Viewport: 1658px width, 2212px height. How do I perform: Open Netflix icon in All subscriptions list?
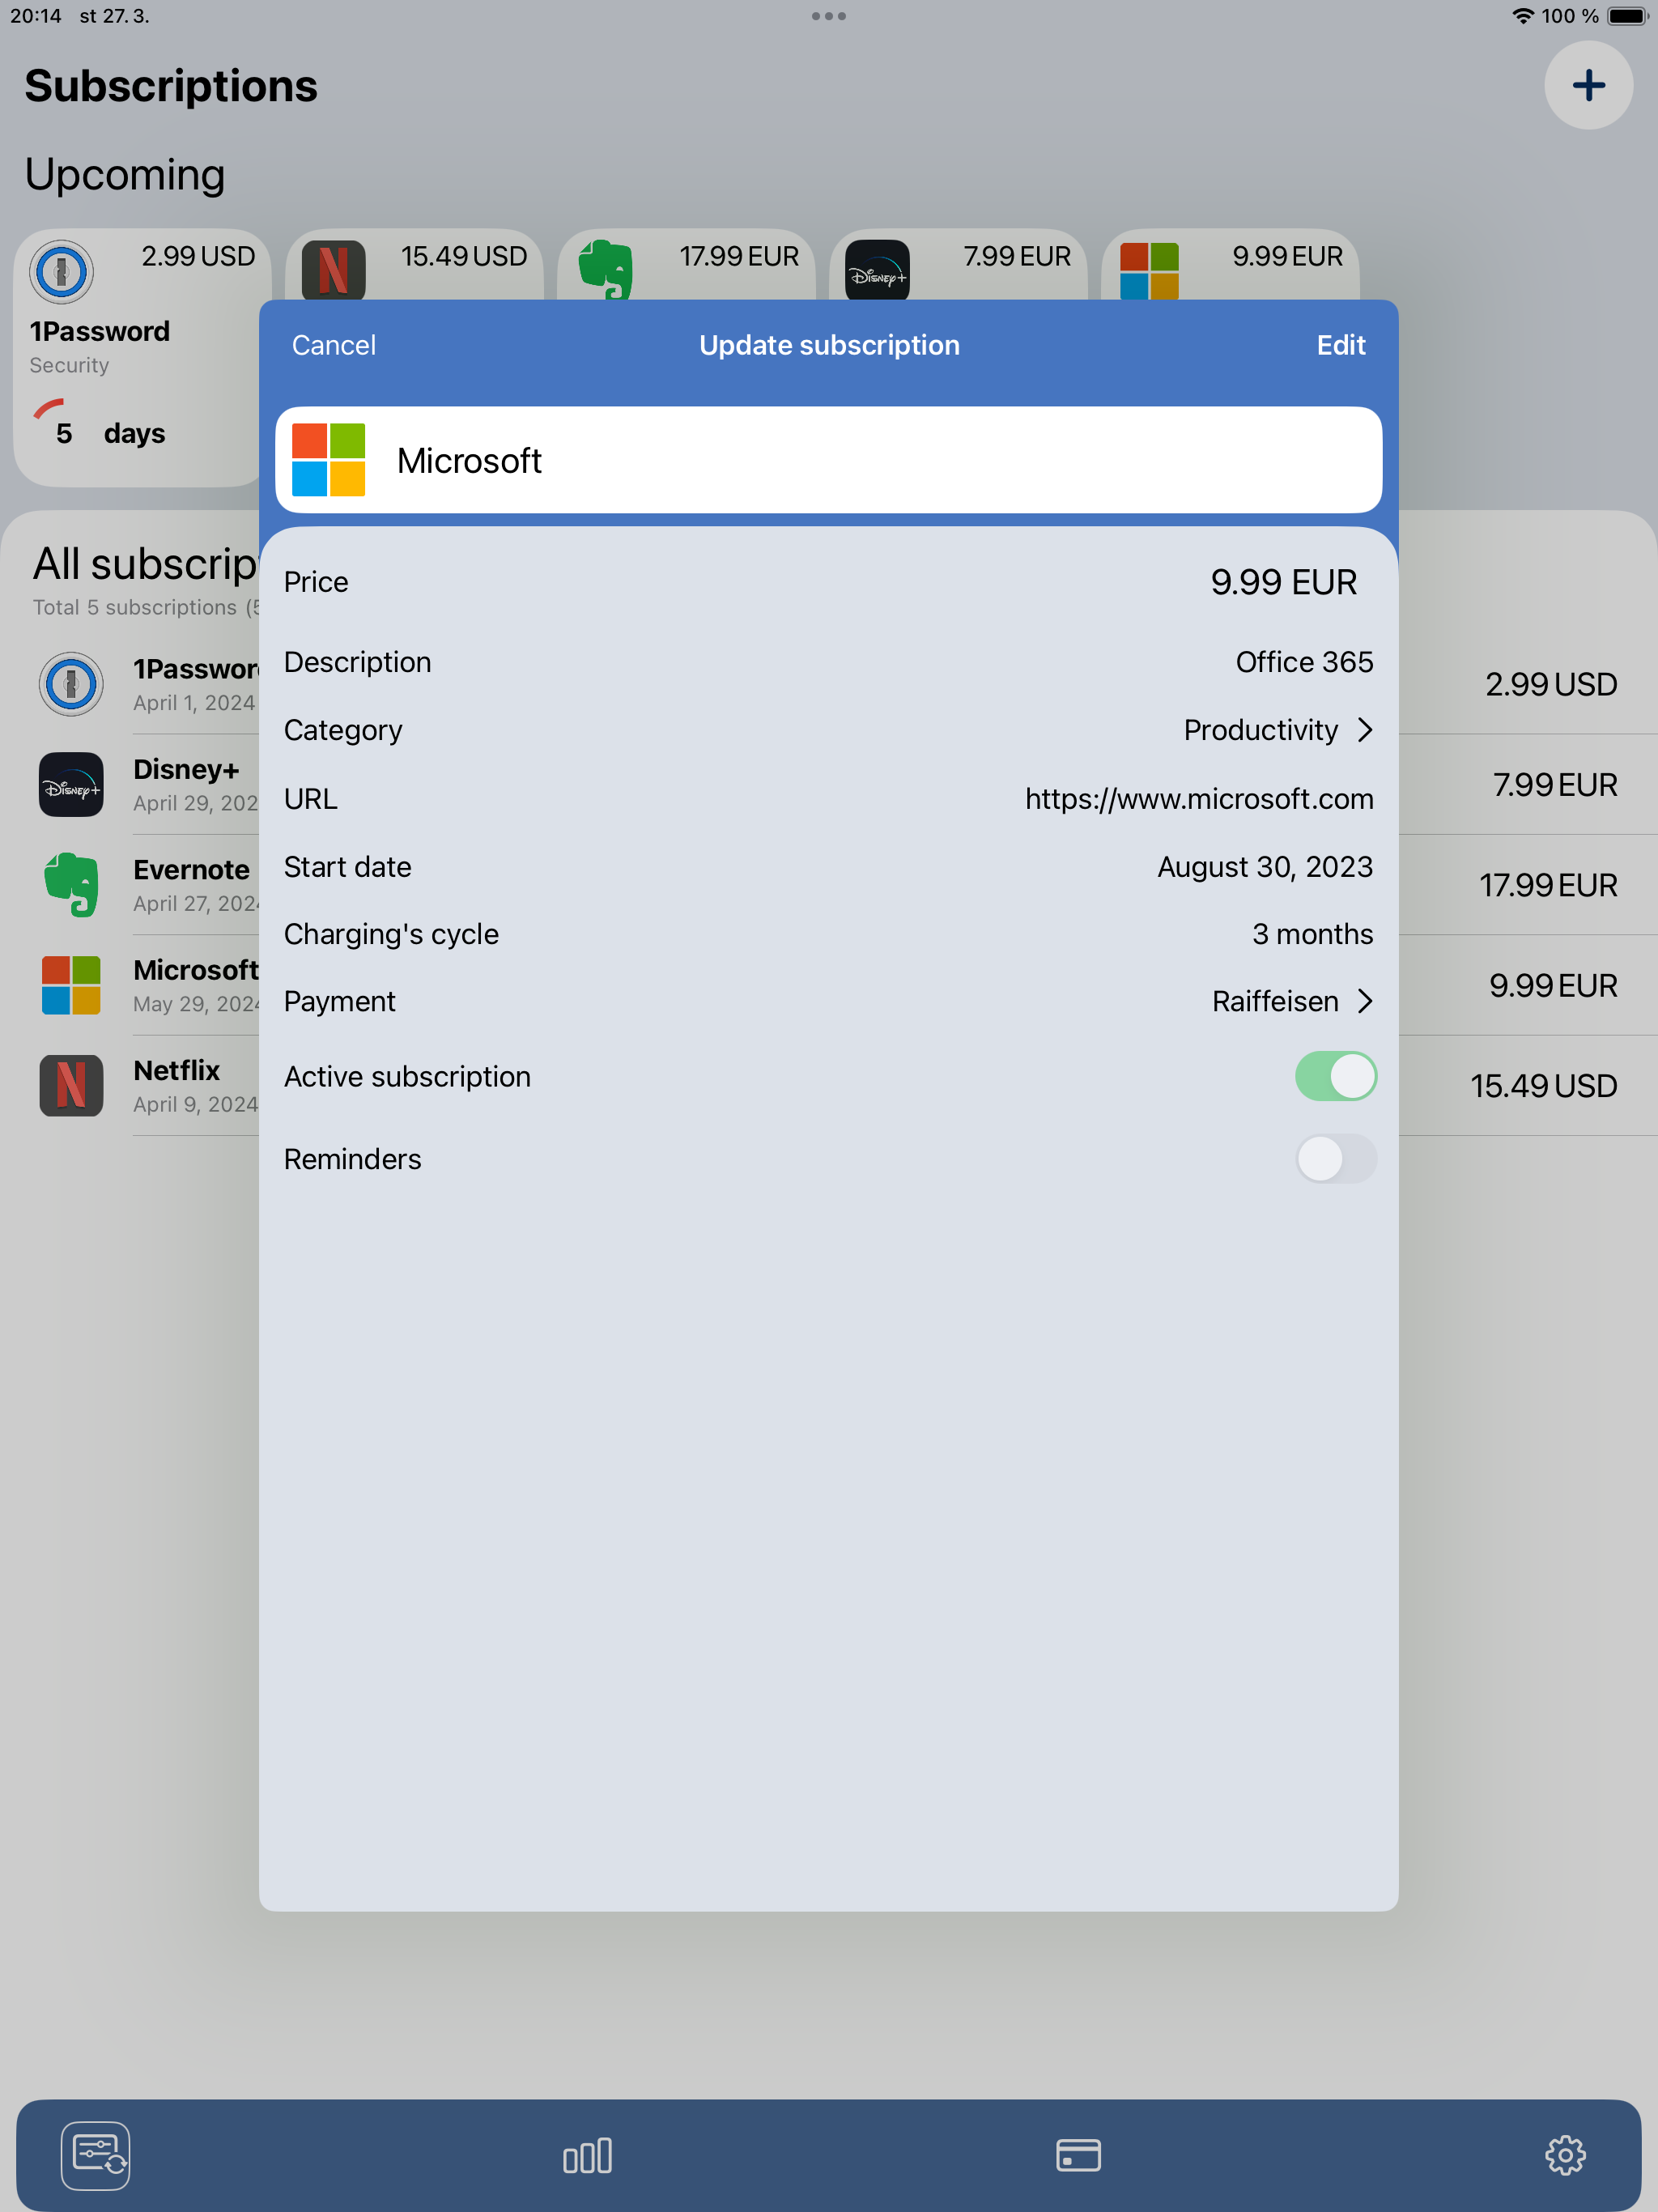point(71,1085)
